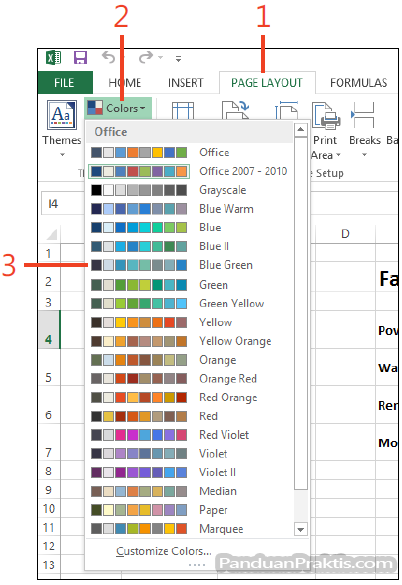Select the Green Yellow color scheme
This screenshot has height=585, width=402.
tap(189, 303)
